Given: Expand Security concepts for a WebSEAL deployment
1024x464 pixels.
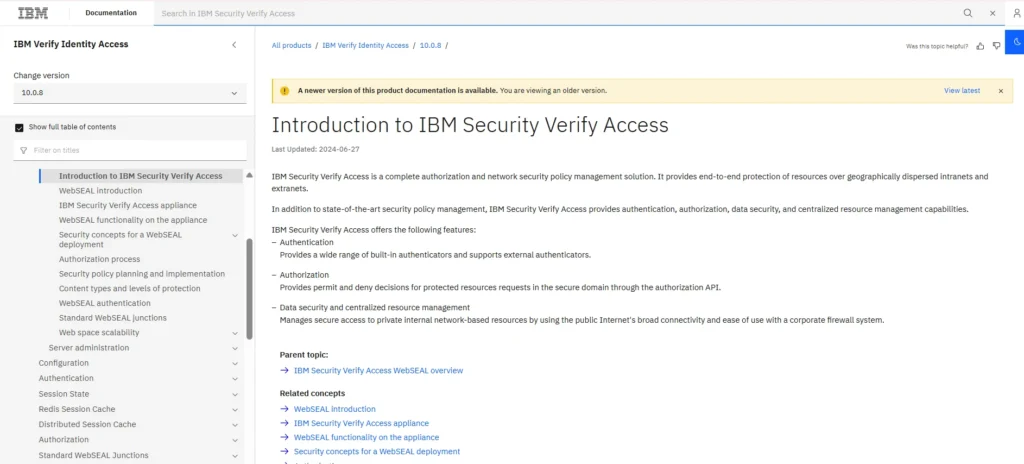Looking at the screenshot, I should click(x=235, y=235).
